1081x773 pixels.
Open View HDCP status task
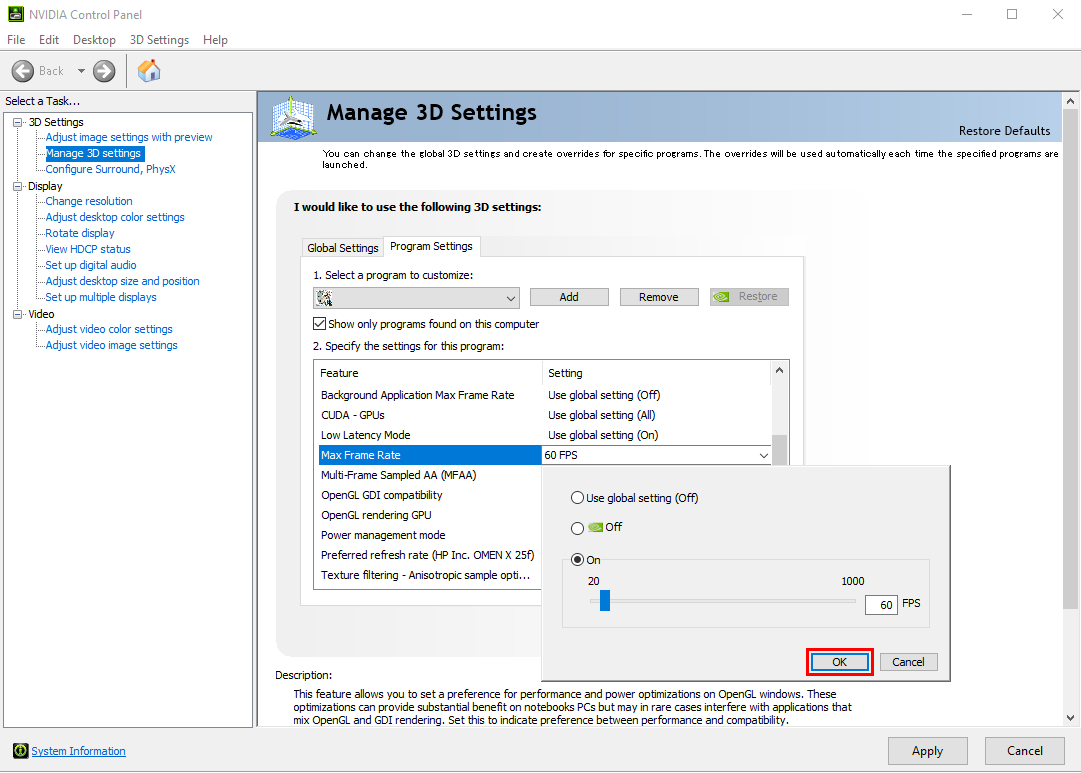pyautogui.click(x=88, y=249)
